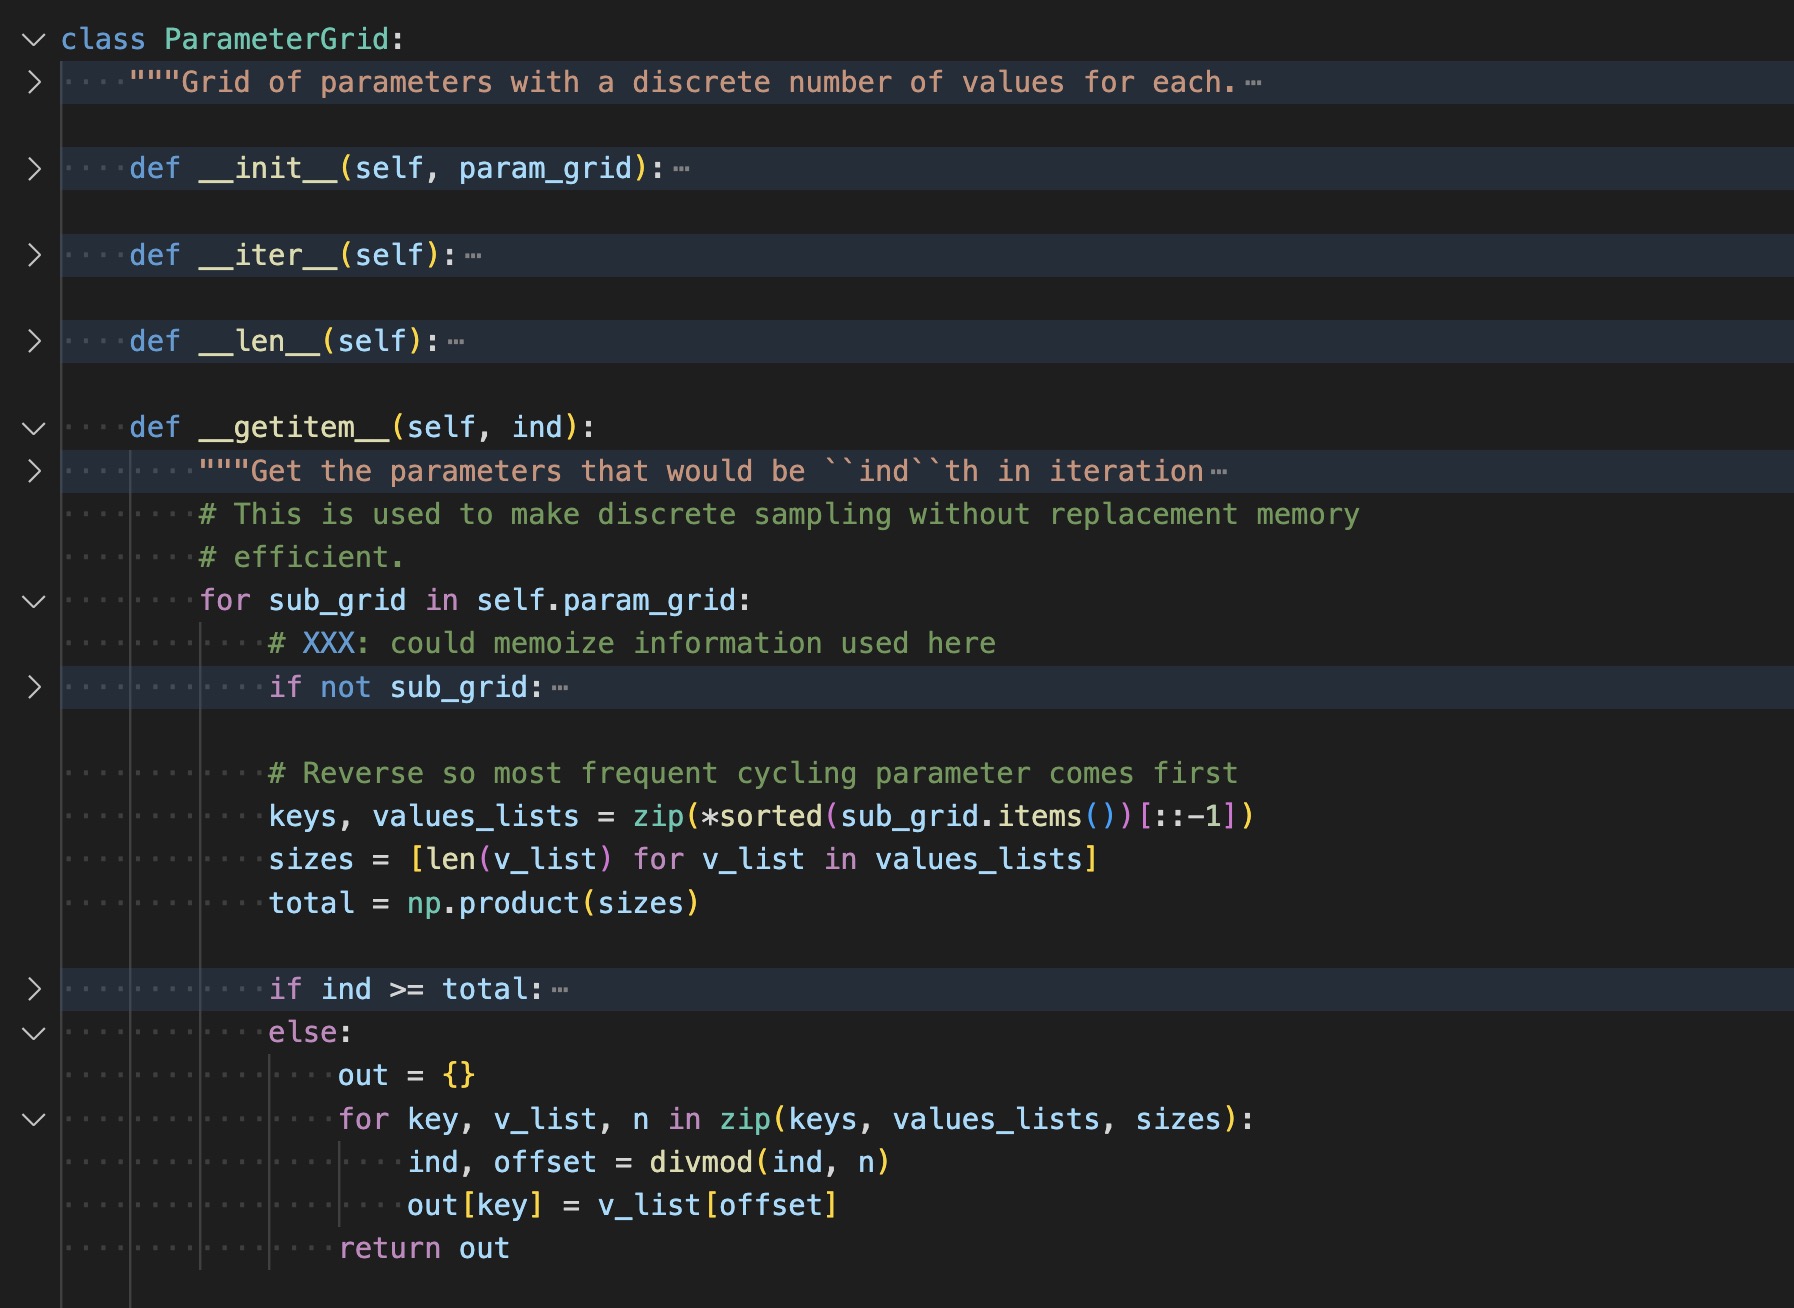This screenshot has height=1308, width=1794.
Task: Expand the __init__ method fold chevron
Action: [34, 168]
